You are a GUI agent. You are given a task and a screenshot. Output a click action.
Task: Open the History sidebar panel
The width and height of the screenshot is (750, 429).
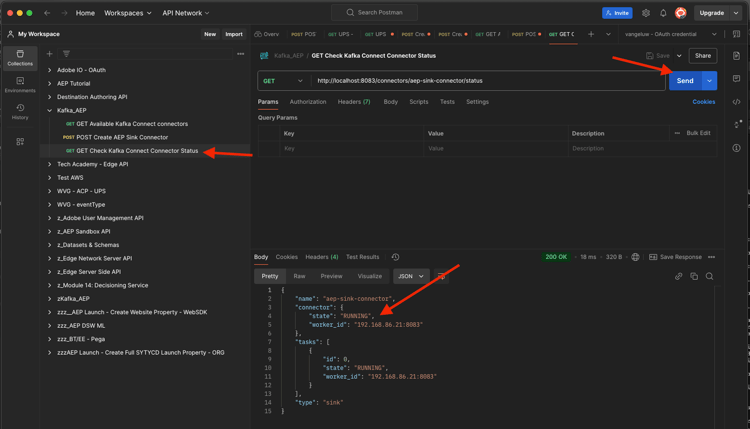click(x=20, y=112)
